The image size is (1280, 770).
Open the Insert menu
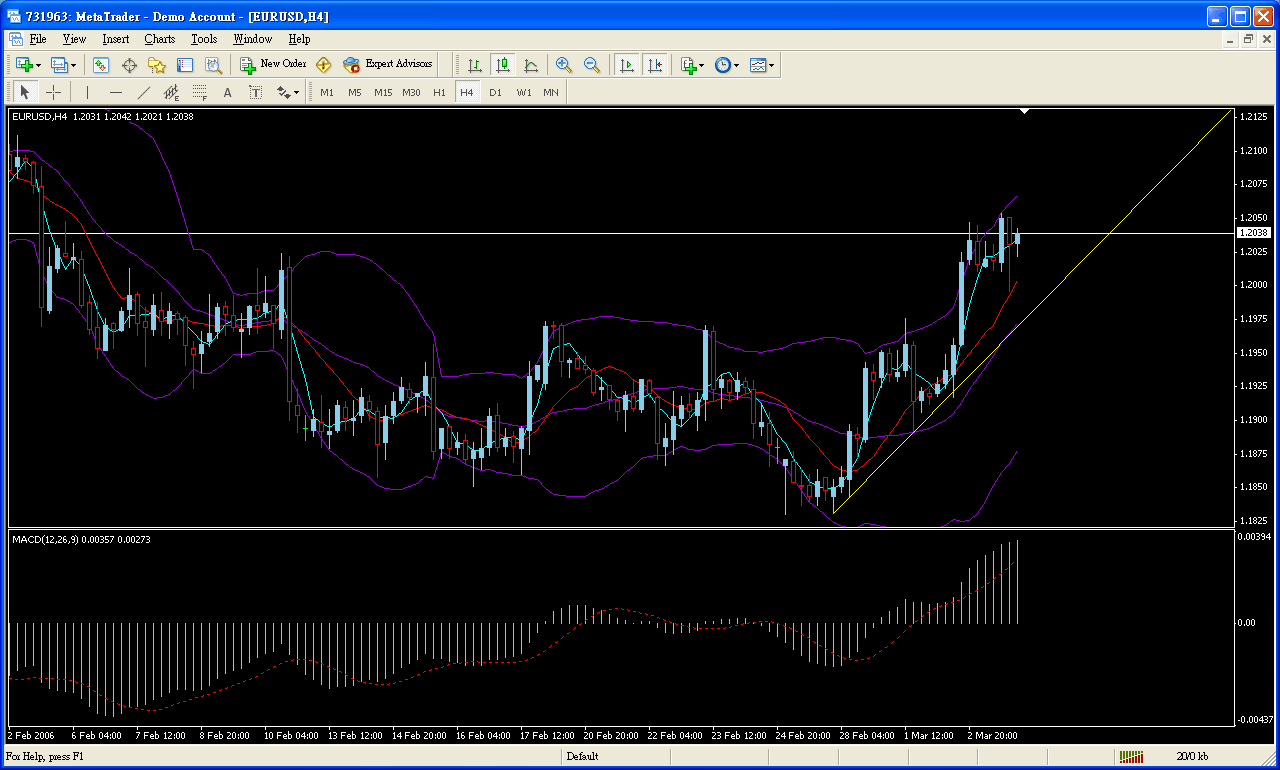[x=116, y=39]
